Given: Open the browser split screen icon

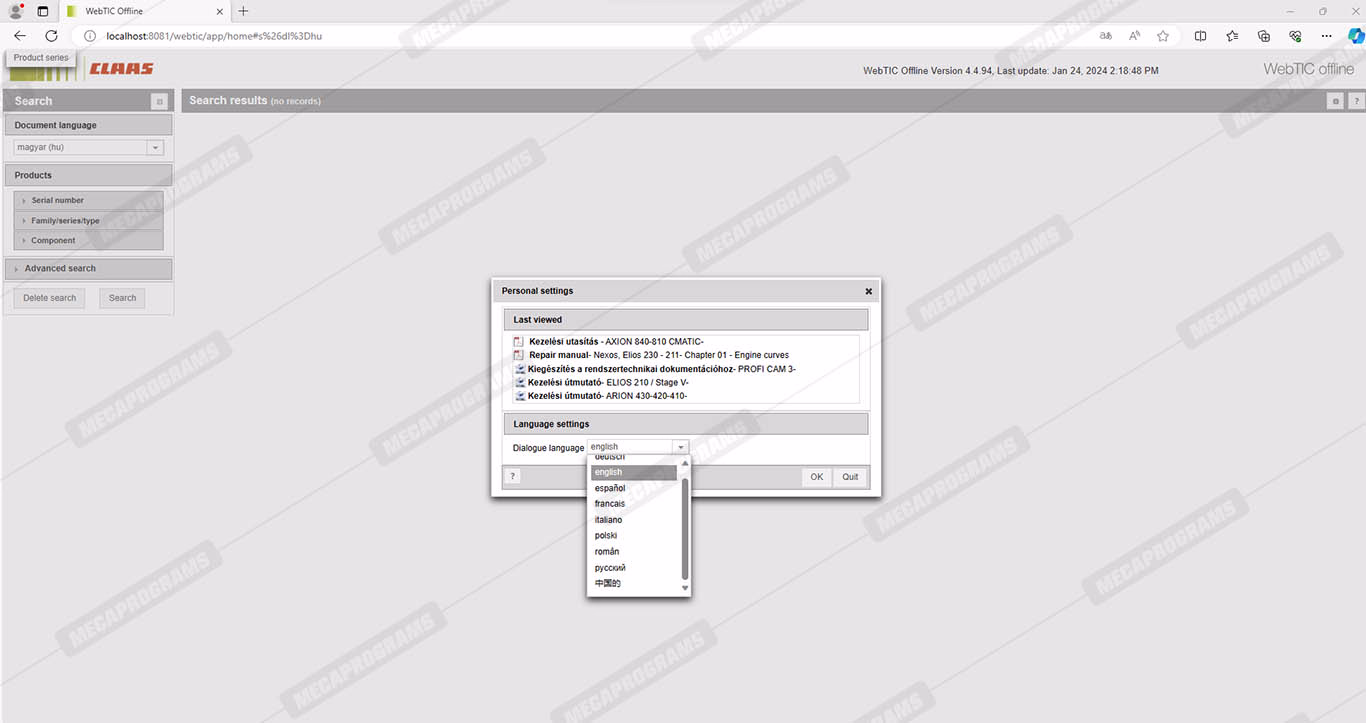Looking at the screenshot, I should coord(1200,36).
